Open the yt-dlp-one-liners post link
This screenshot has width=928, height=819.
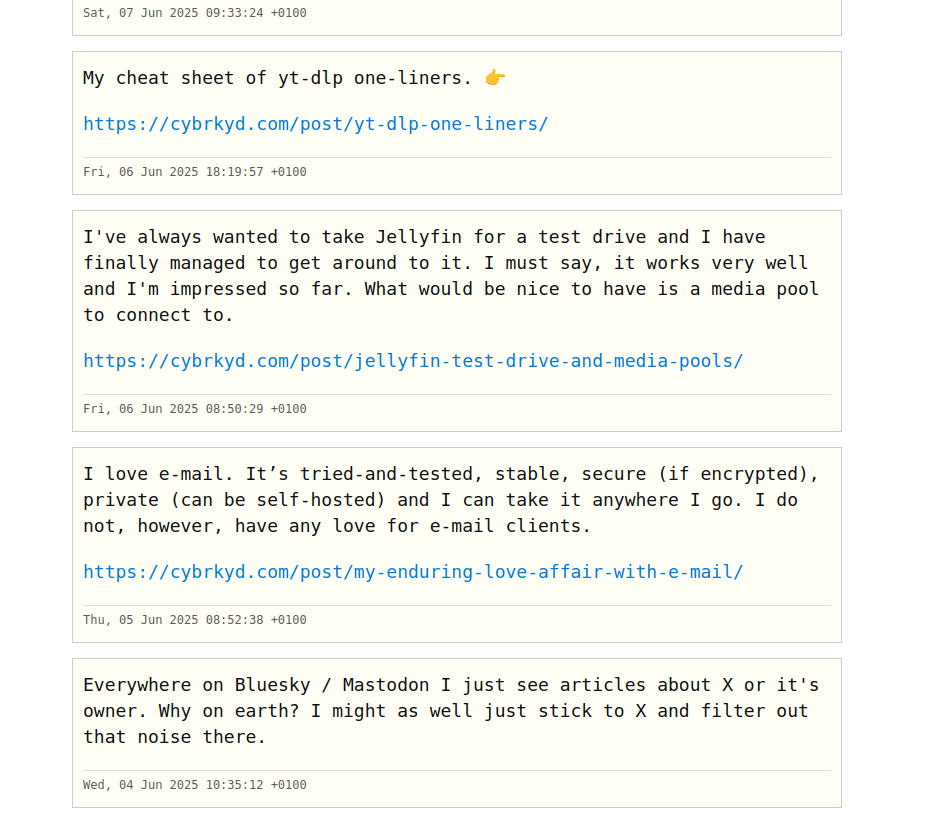point(315,124)
